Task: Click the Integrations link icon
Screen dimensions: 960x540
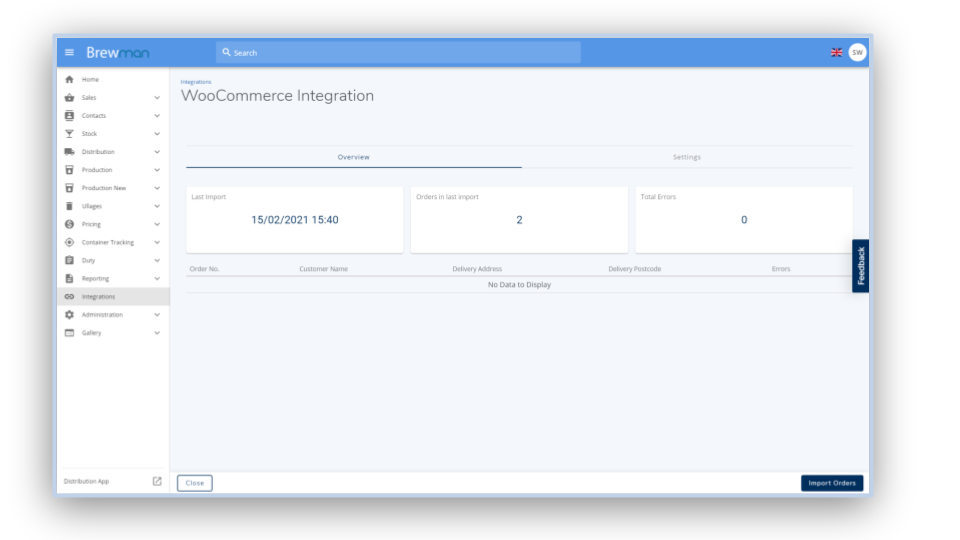Action: point(69,296)
